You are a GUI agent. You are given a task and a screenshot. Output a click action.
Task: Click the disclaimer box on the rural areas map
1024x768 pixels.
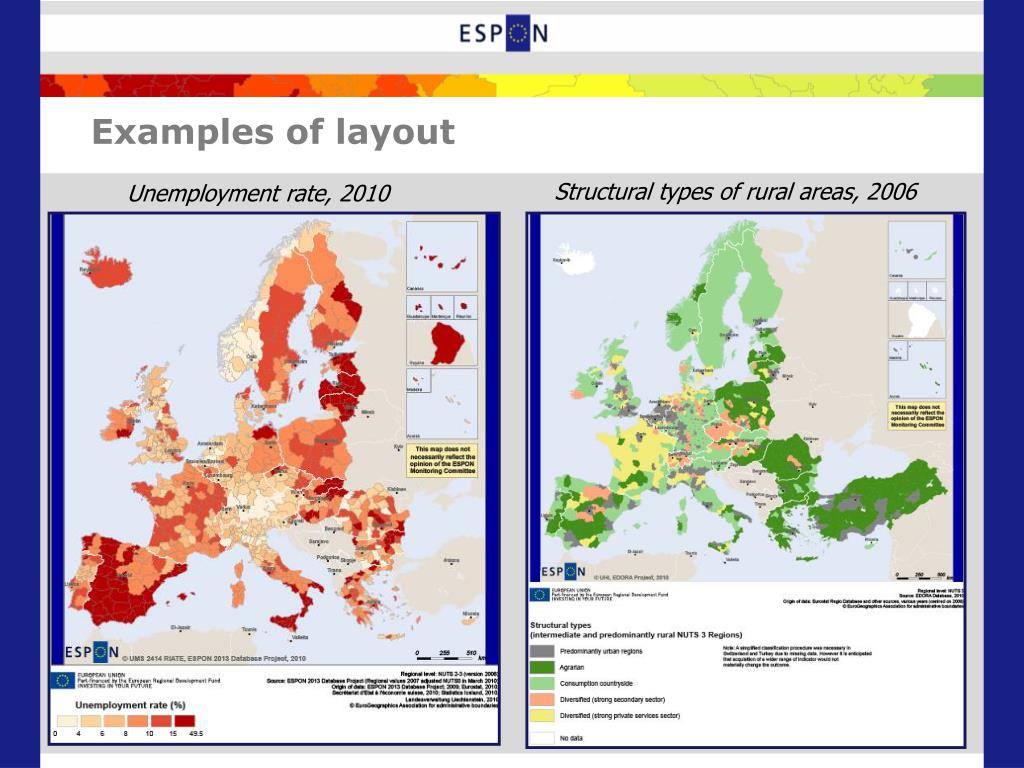918,416
